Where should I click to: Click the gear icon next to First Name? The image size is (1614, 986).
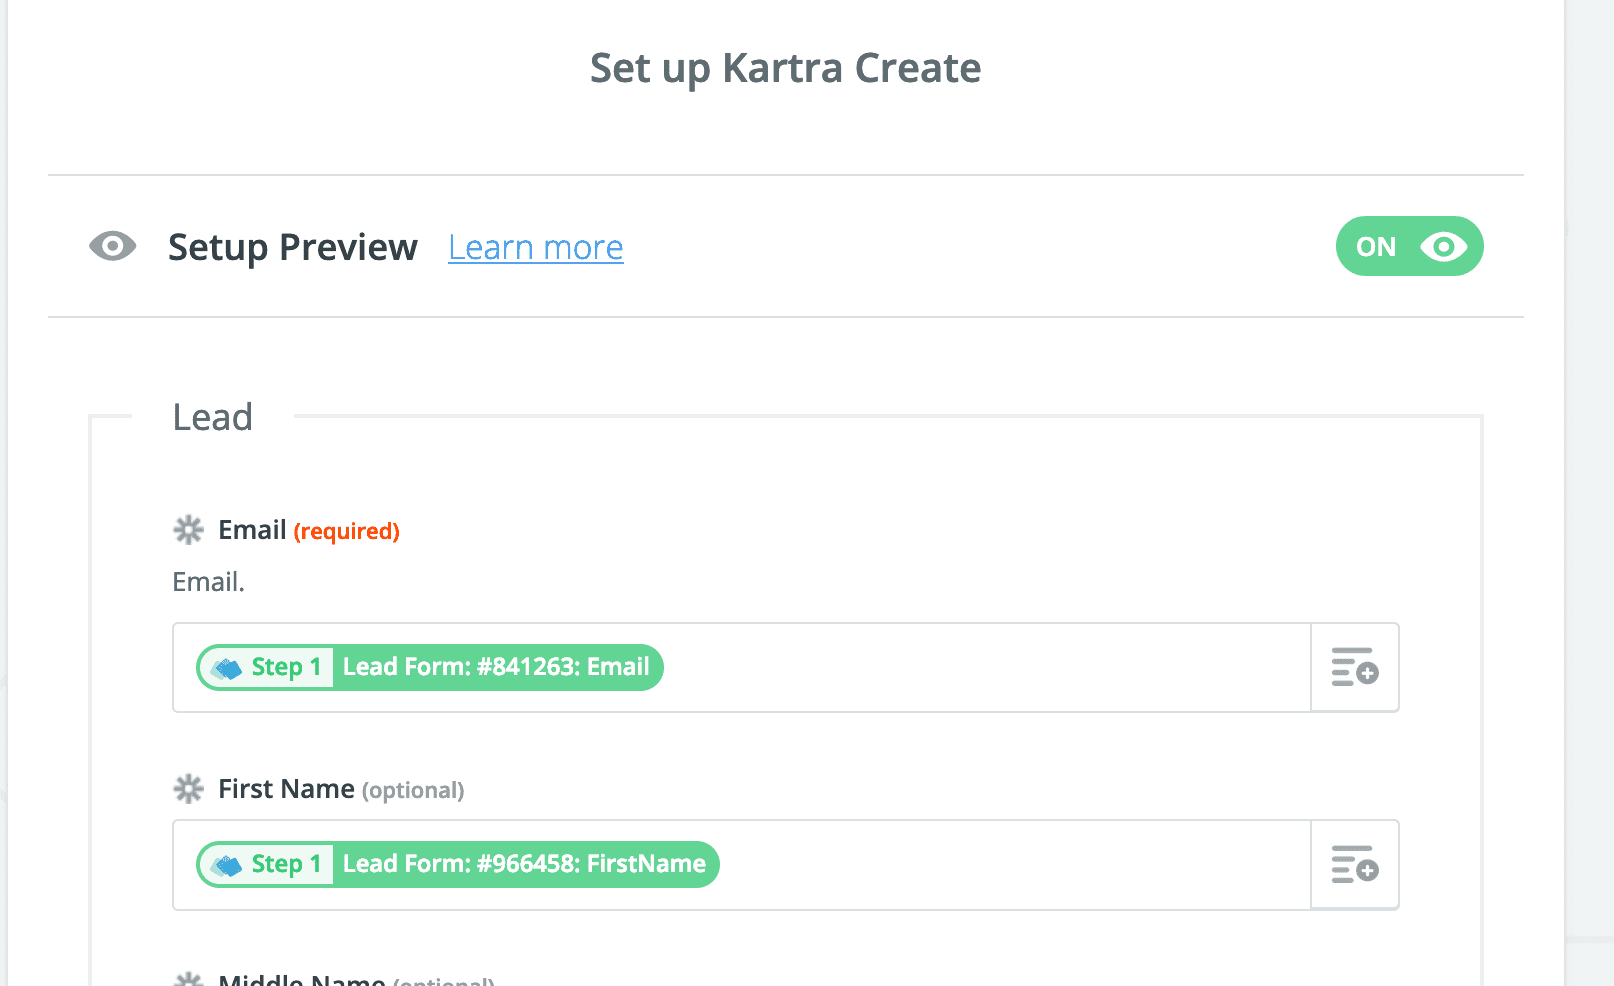tap(188, 789)
